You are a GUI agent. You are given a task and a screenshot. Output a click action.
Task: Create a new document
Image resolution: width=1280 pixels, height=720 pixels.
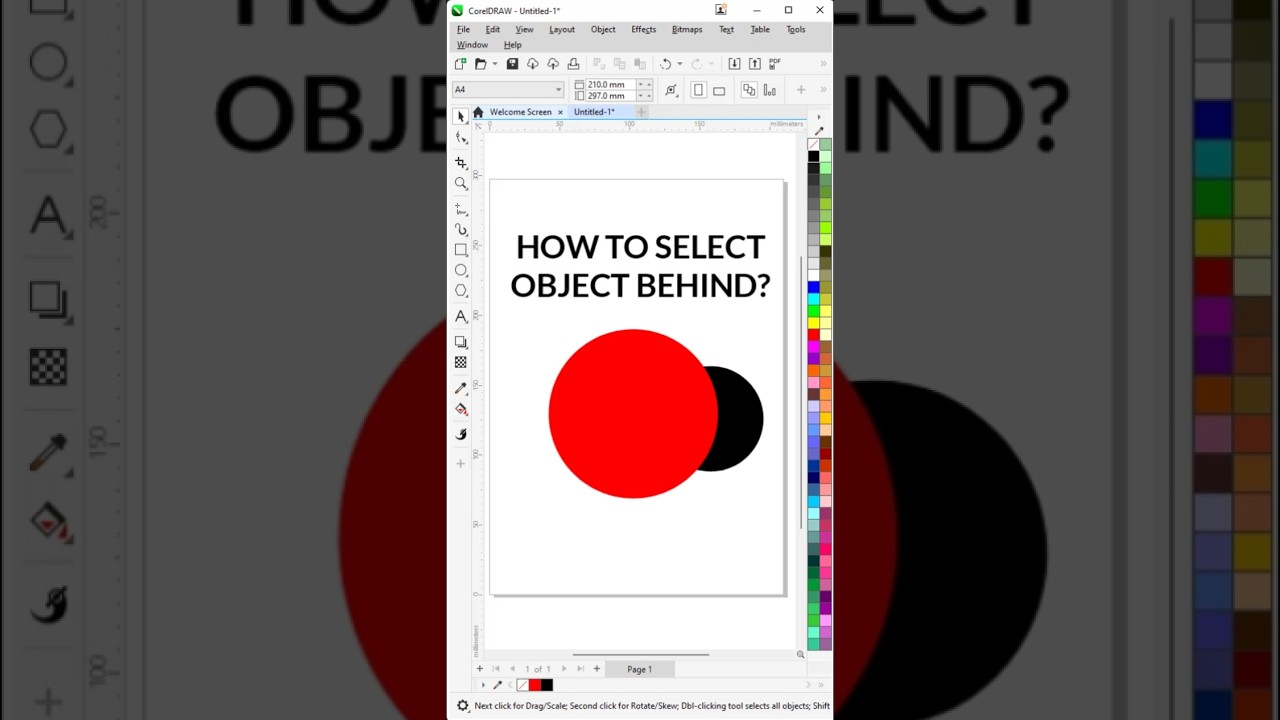click(x=461, y=64)
